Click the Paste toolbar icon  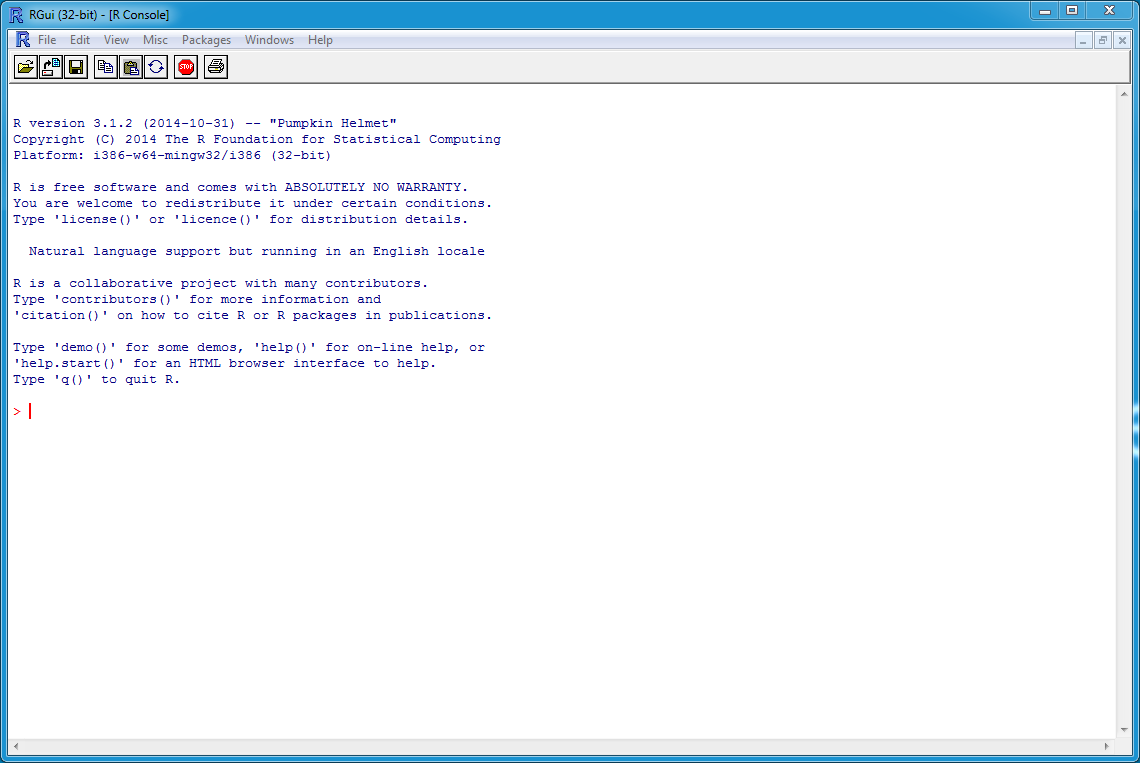pyautogui.click(x=131, y=68)
